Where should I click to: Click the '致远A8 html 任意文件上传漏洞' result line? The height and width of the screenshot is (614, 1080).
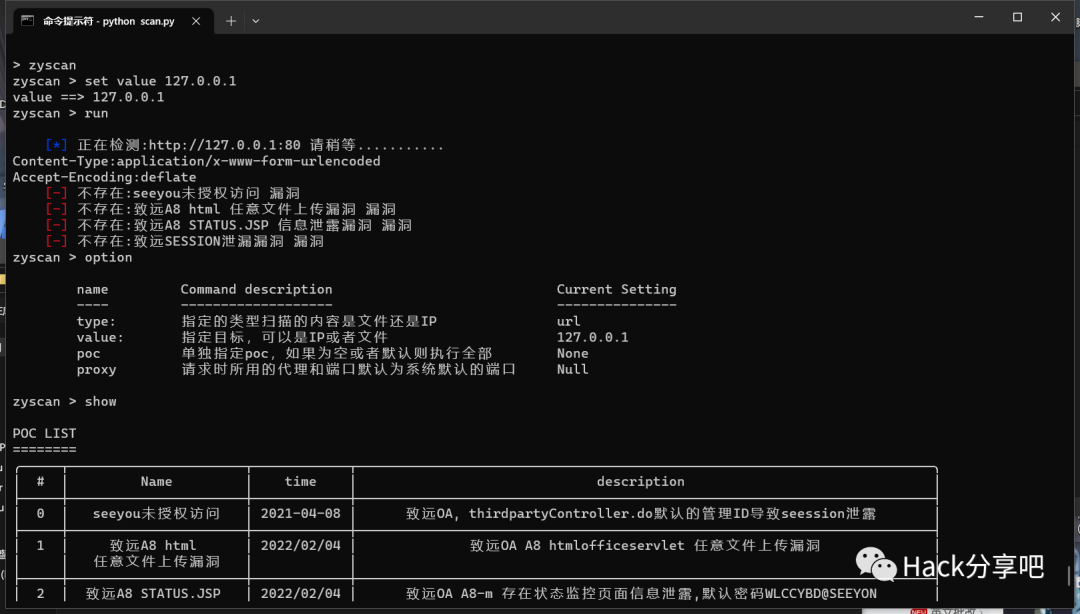(220, 209)
